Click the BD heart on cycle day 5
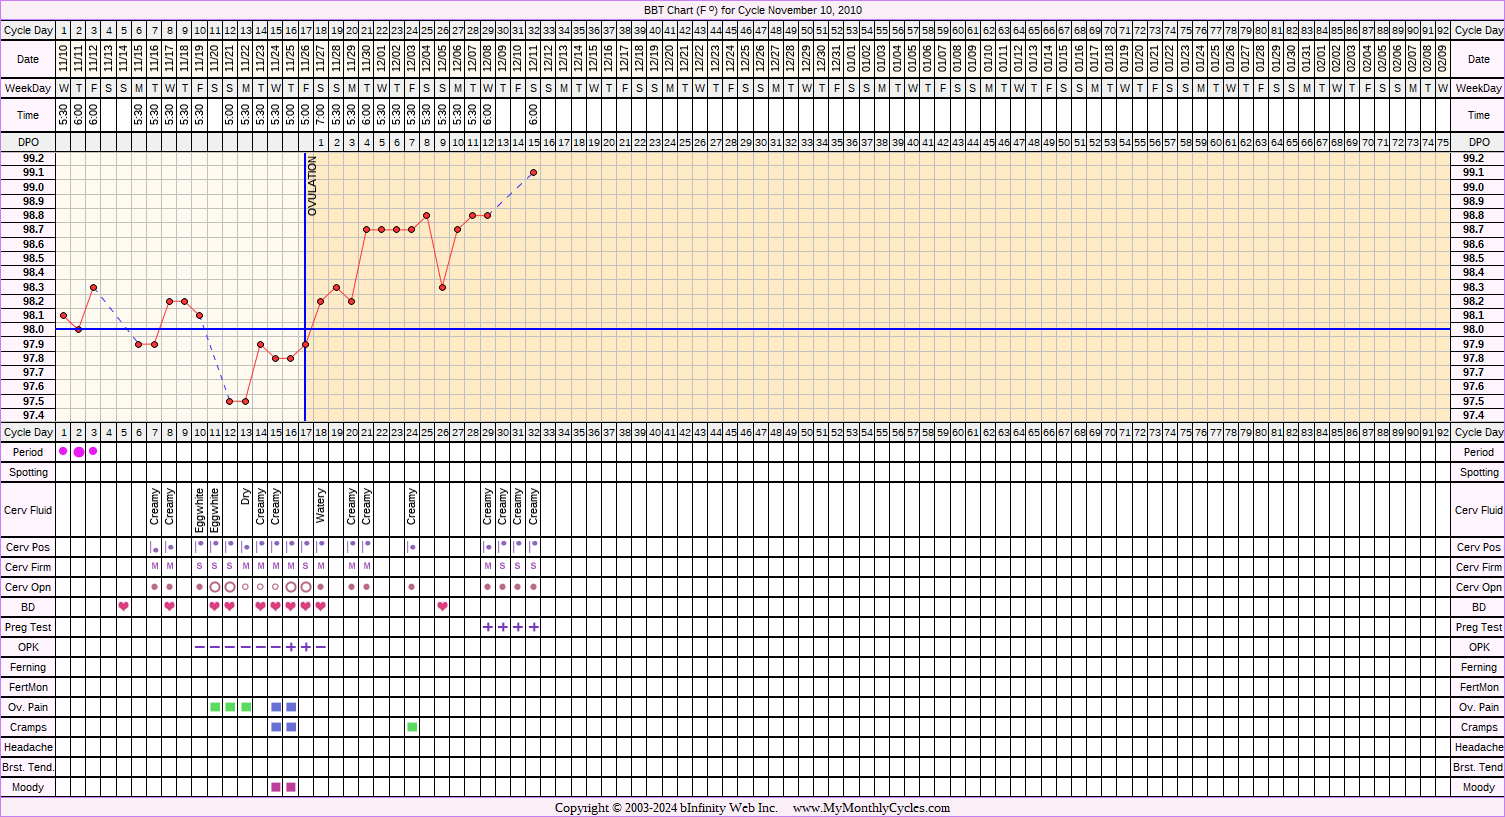 pyautogui.click(x=124, y=607)
